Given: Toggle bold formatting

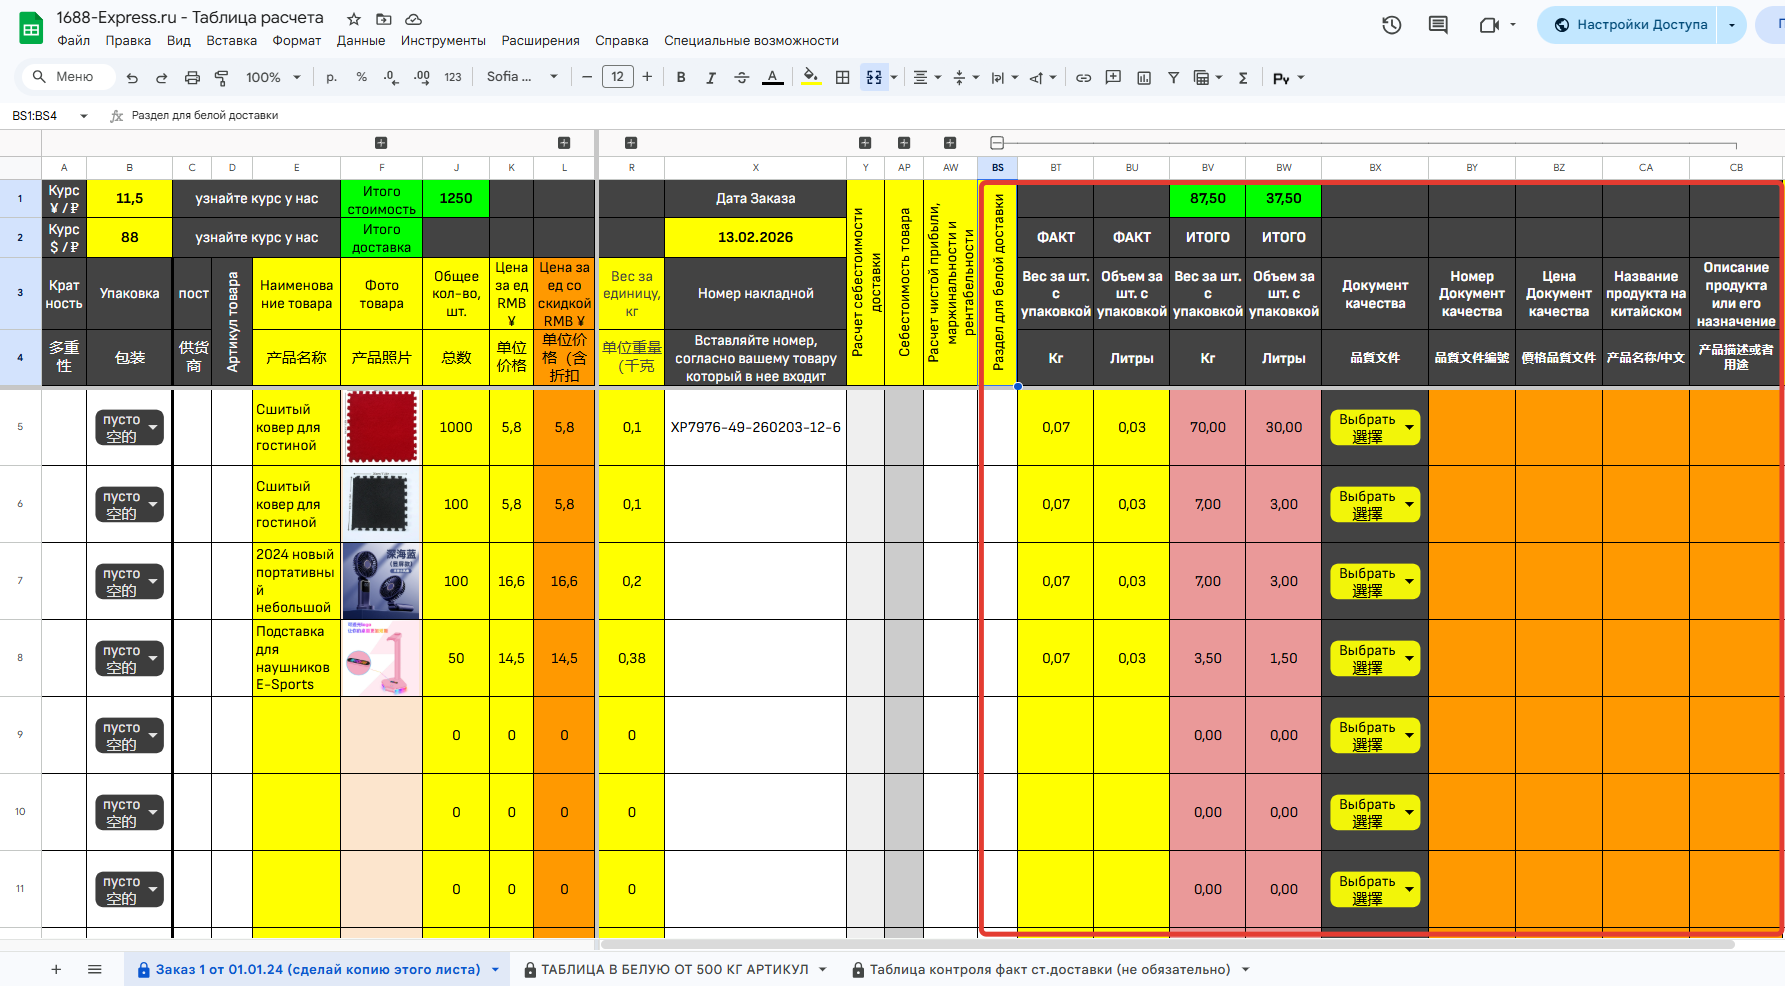Looking at the screenshot, I should [x=681, y=78].
